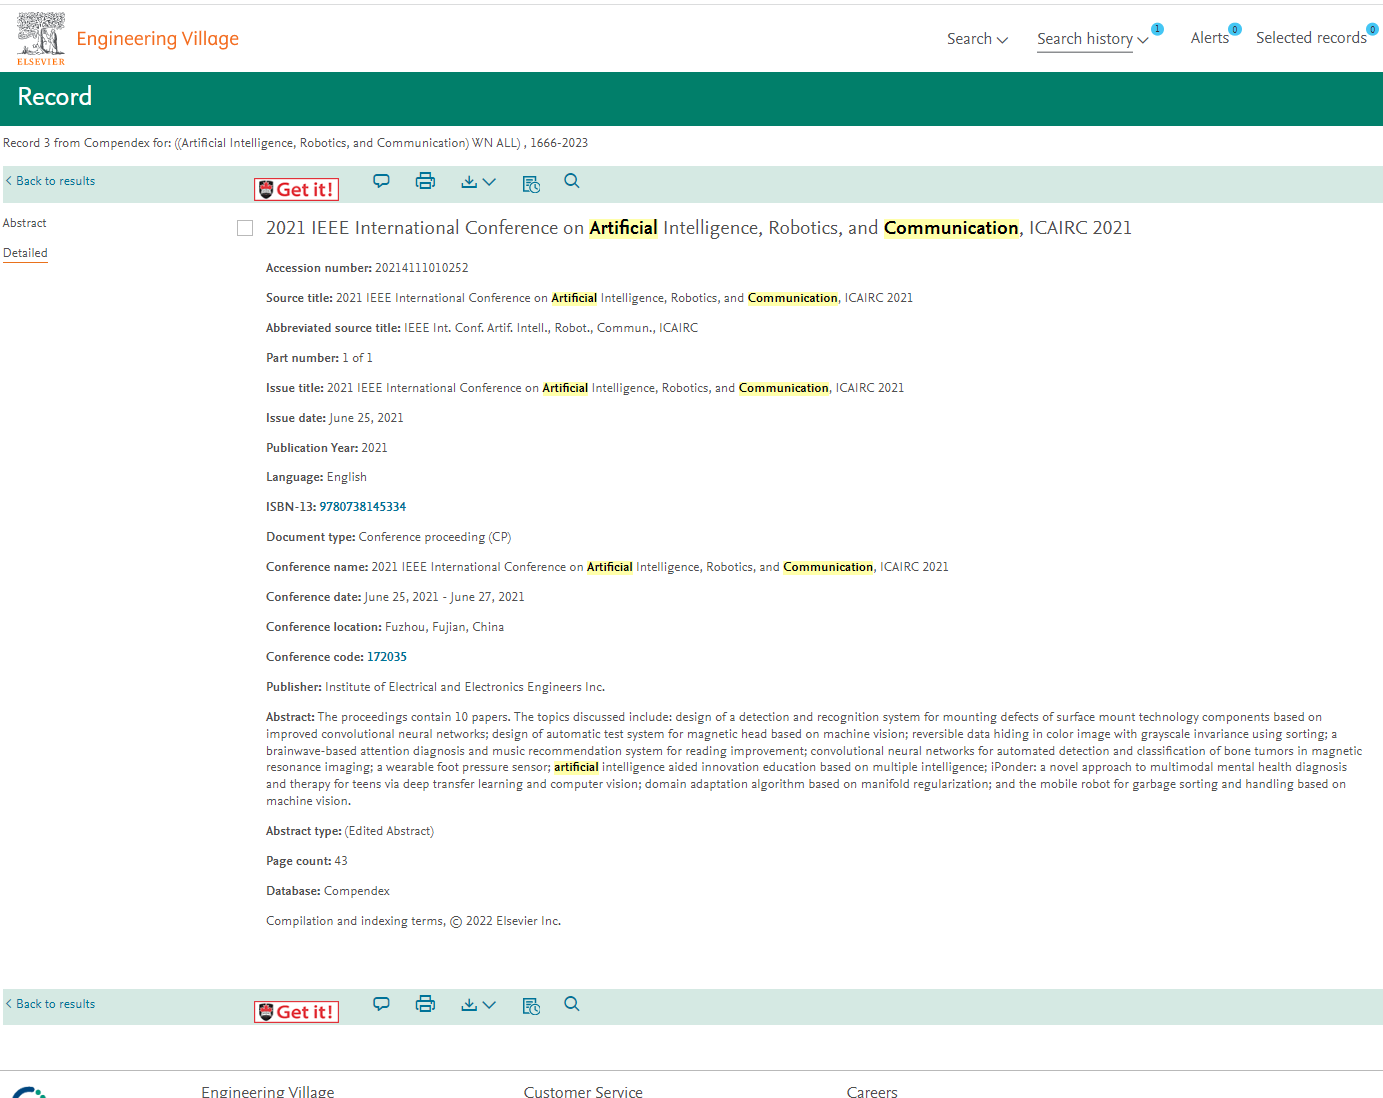Click the Conference location Fuzhou, Fujian, China text
Image resolution: width=1383 pixels, height=1098 pixels.
click(385, 627)
